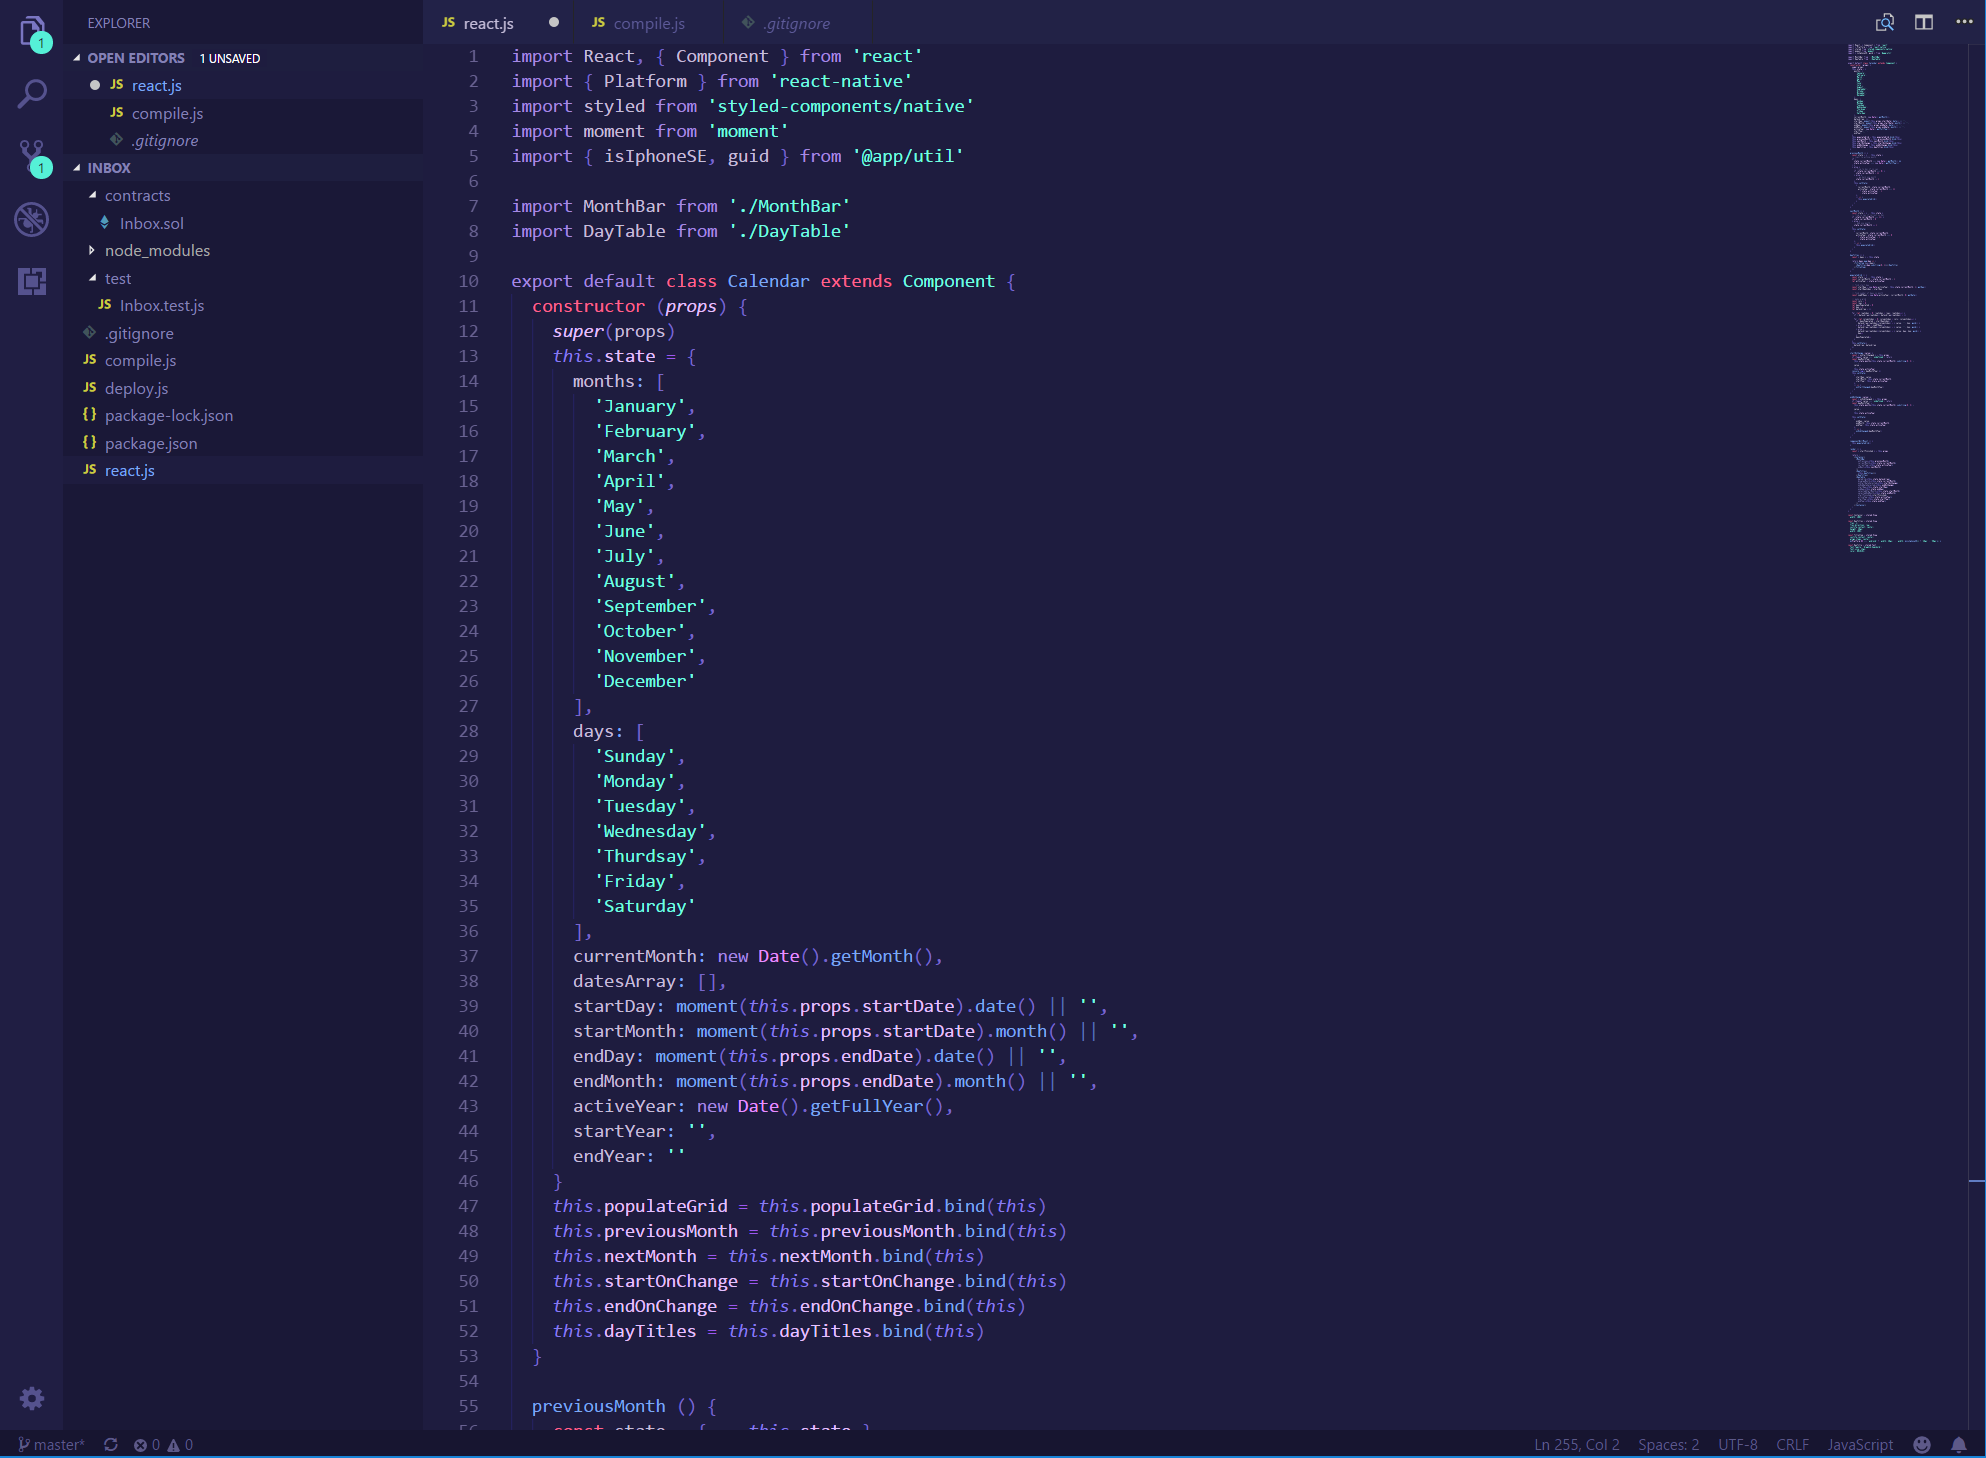Switch to the .gitignore tab
The width and height of the screenshot is (1986, 1458).
click(796, 23)
